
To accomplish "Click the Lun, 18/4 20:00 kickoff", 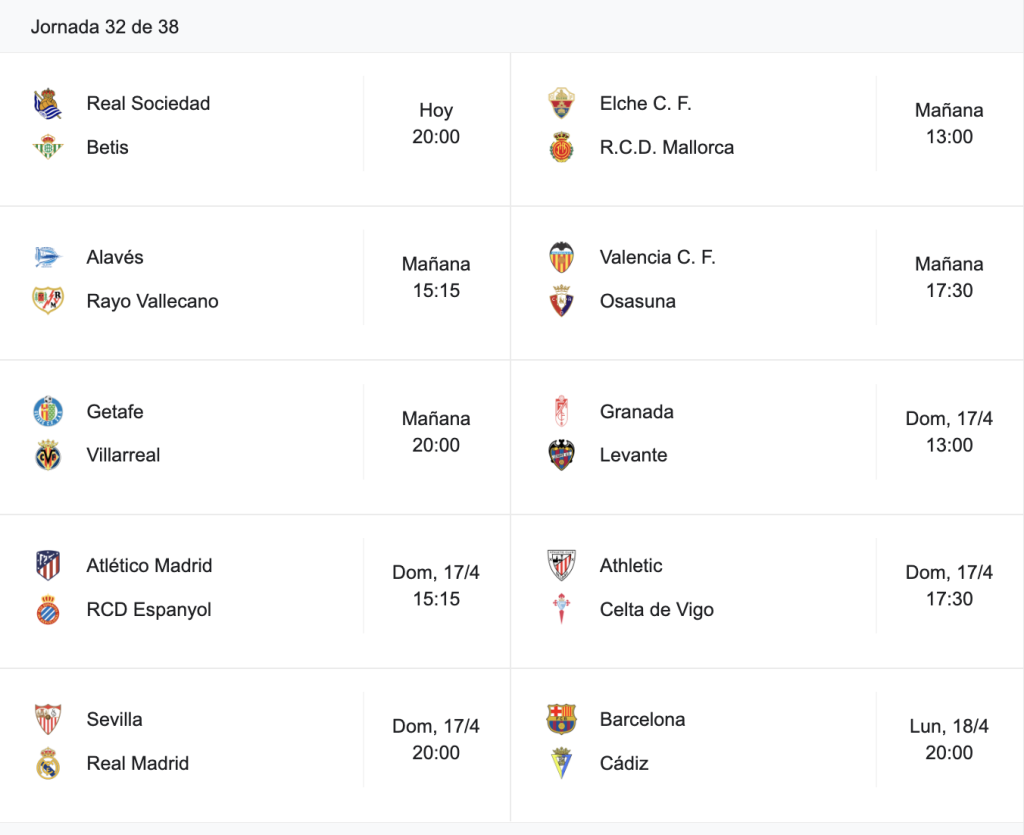I will coord(949,740).
